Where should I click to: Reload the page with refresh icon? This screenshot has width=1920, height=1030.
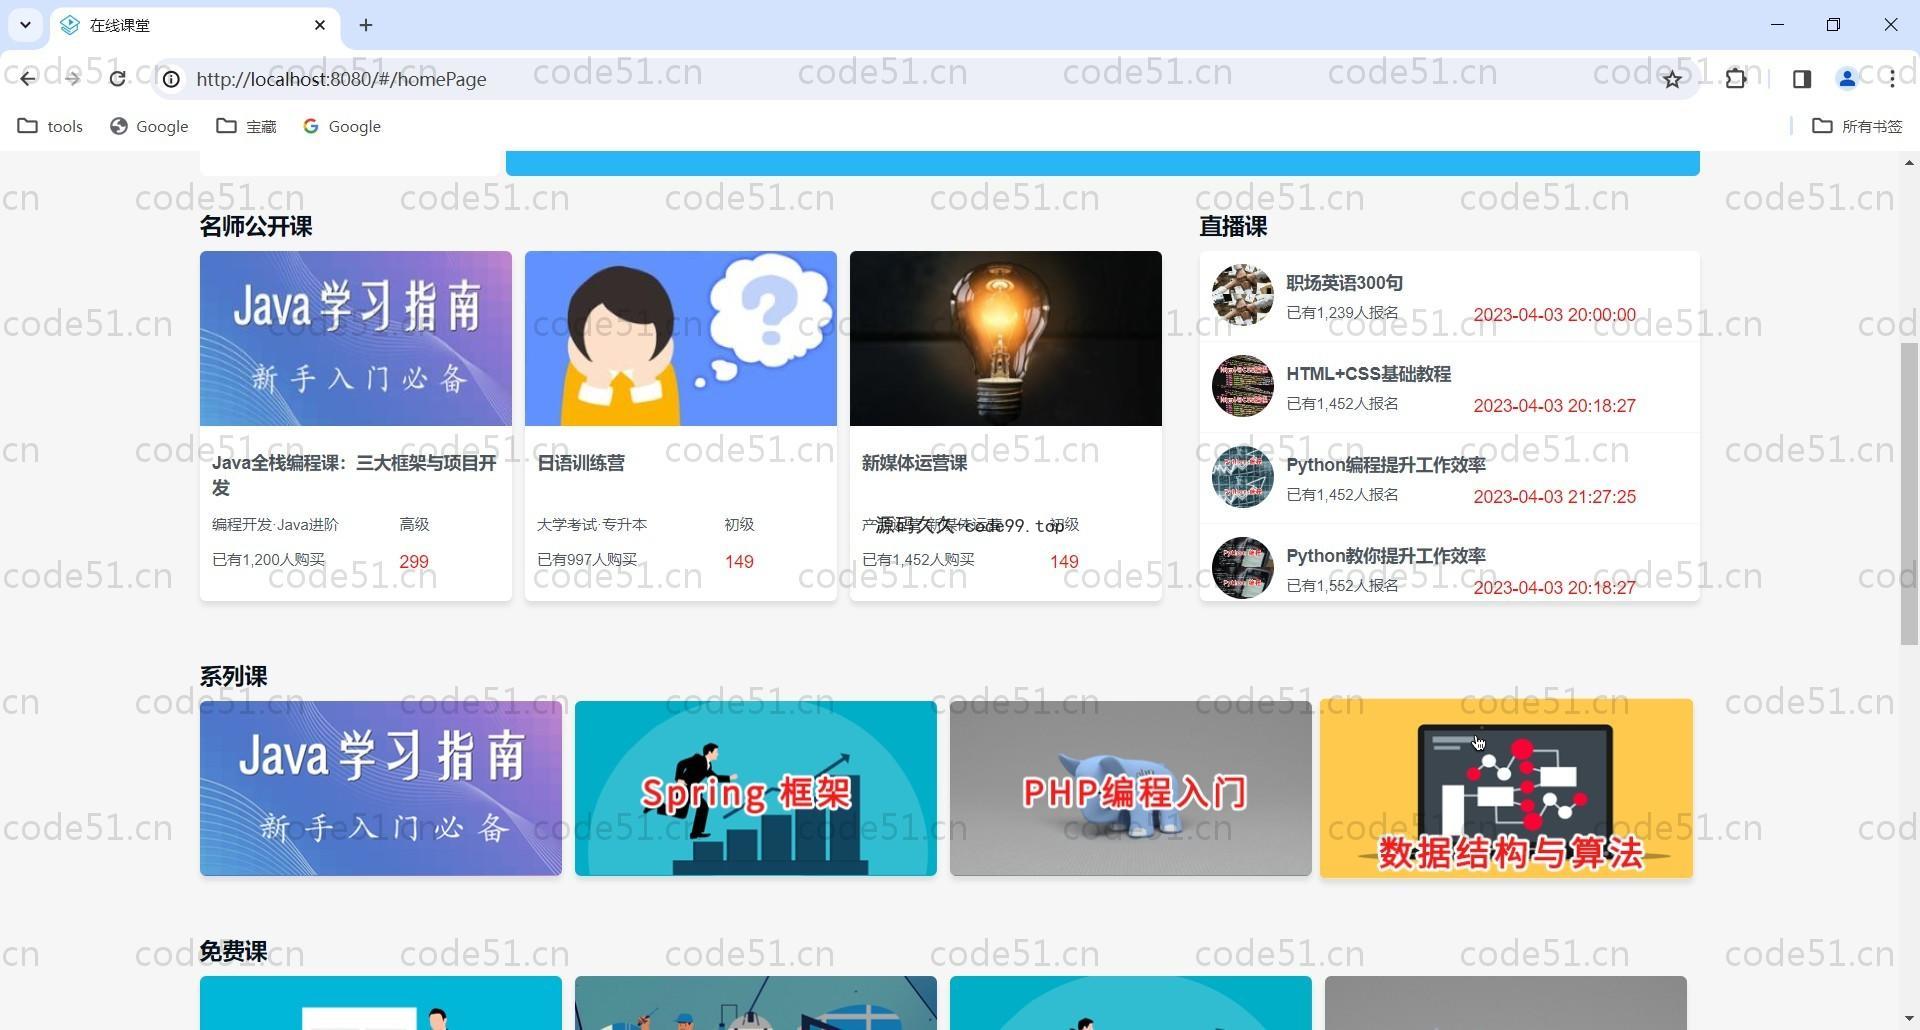[x=117, y=79]
